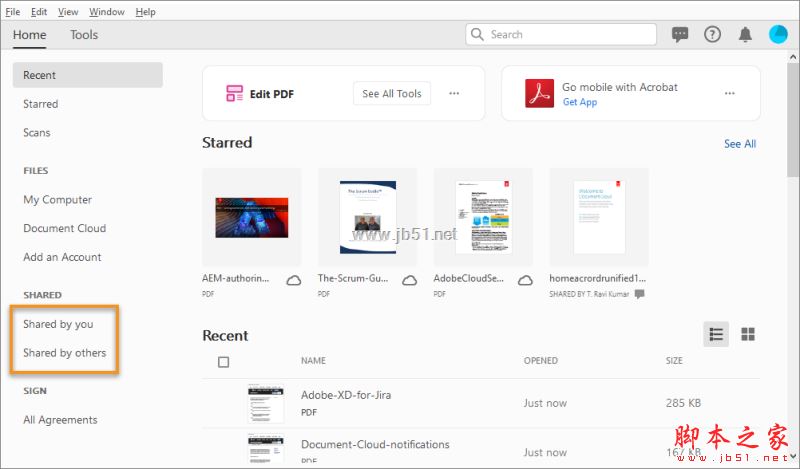Screen dimensions: 800x469
Task: Open Document Cloud files
Action: tap(65, 228)
